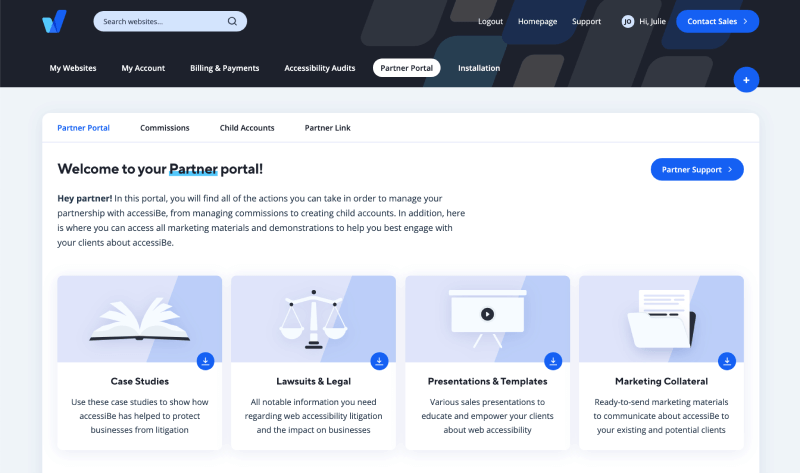Click the search magnifier icon

pos(232,21)
